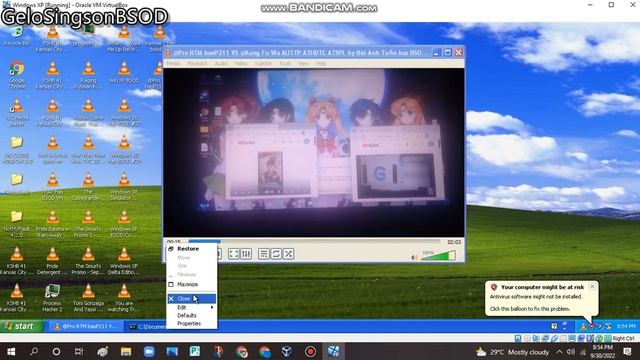Switch to C:\Documents command prompt taskbar button
The width and height of the screenshot is (640, 360).
point(147,327)
